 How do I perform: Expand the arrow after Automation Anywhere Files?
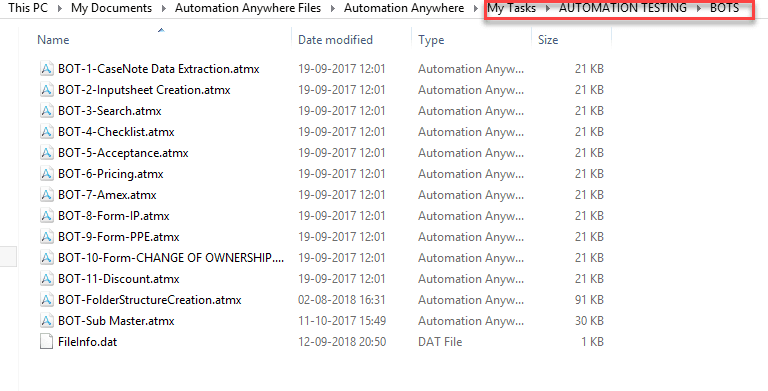pos(333,8)
